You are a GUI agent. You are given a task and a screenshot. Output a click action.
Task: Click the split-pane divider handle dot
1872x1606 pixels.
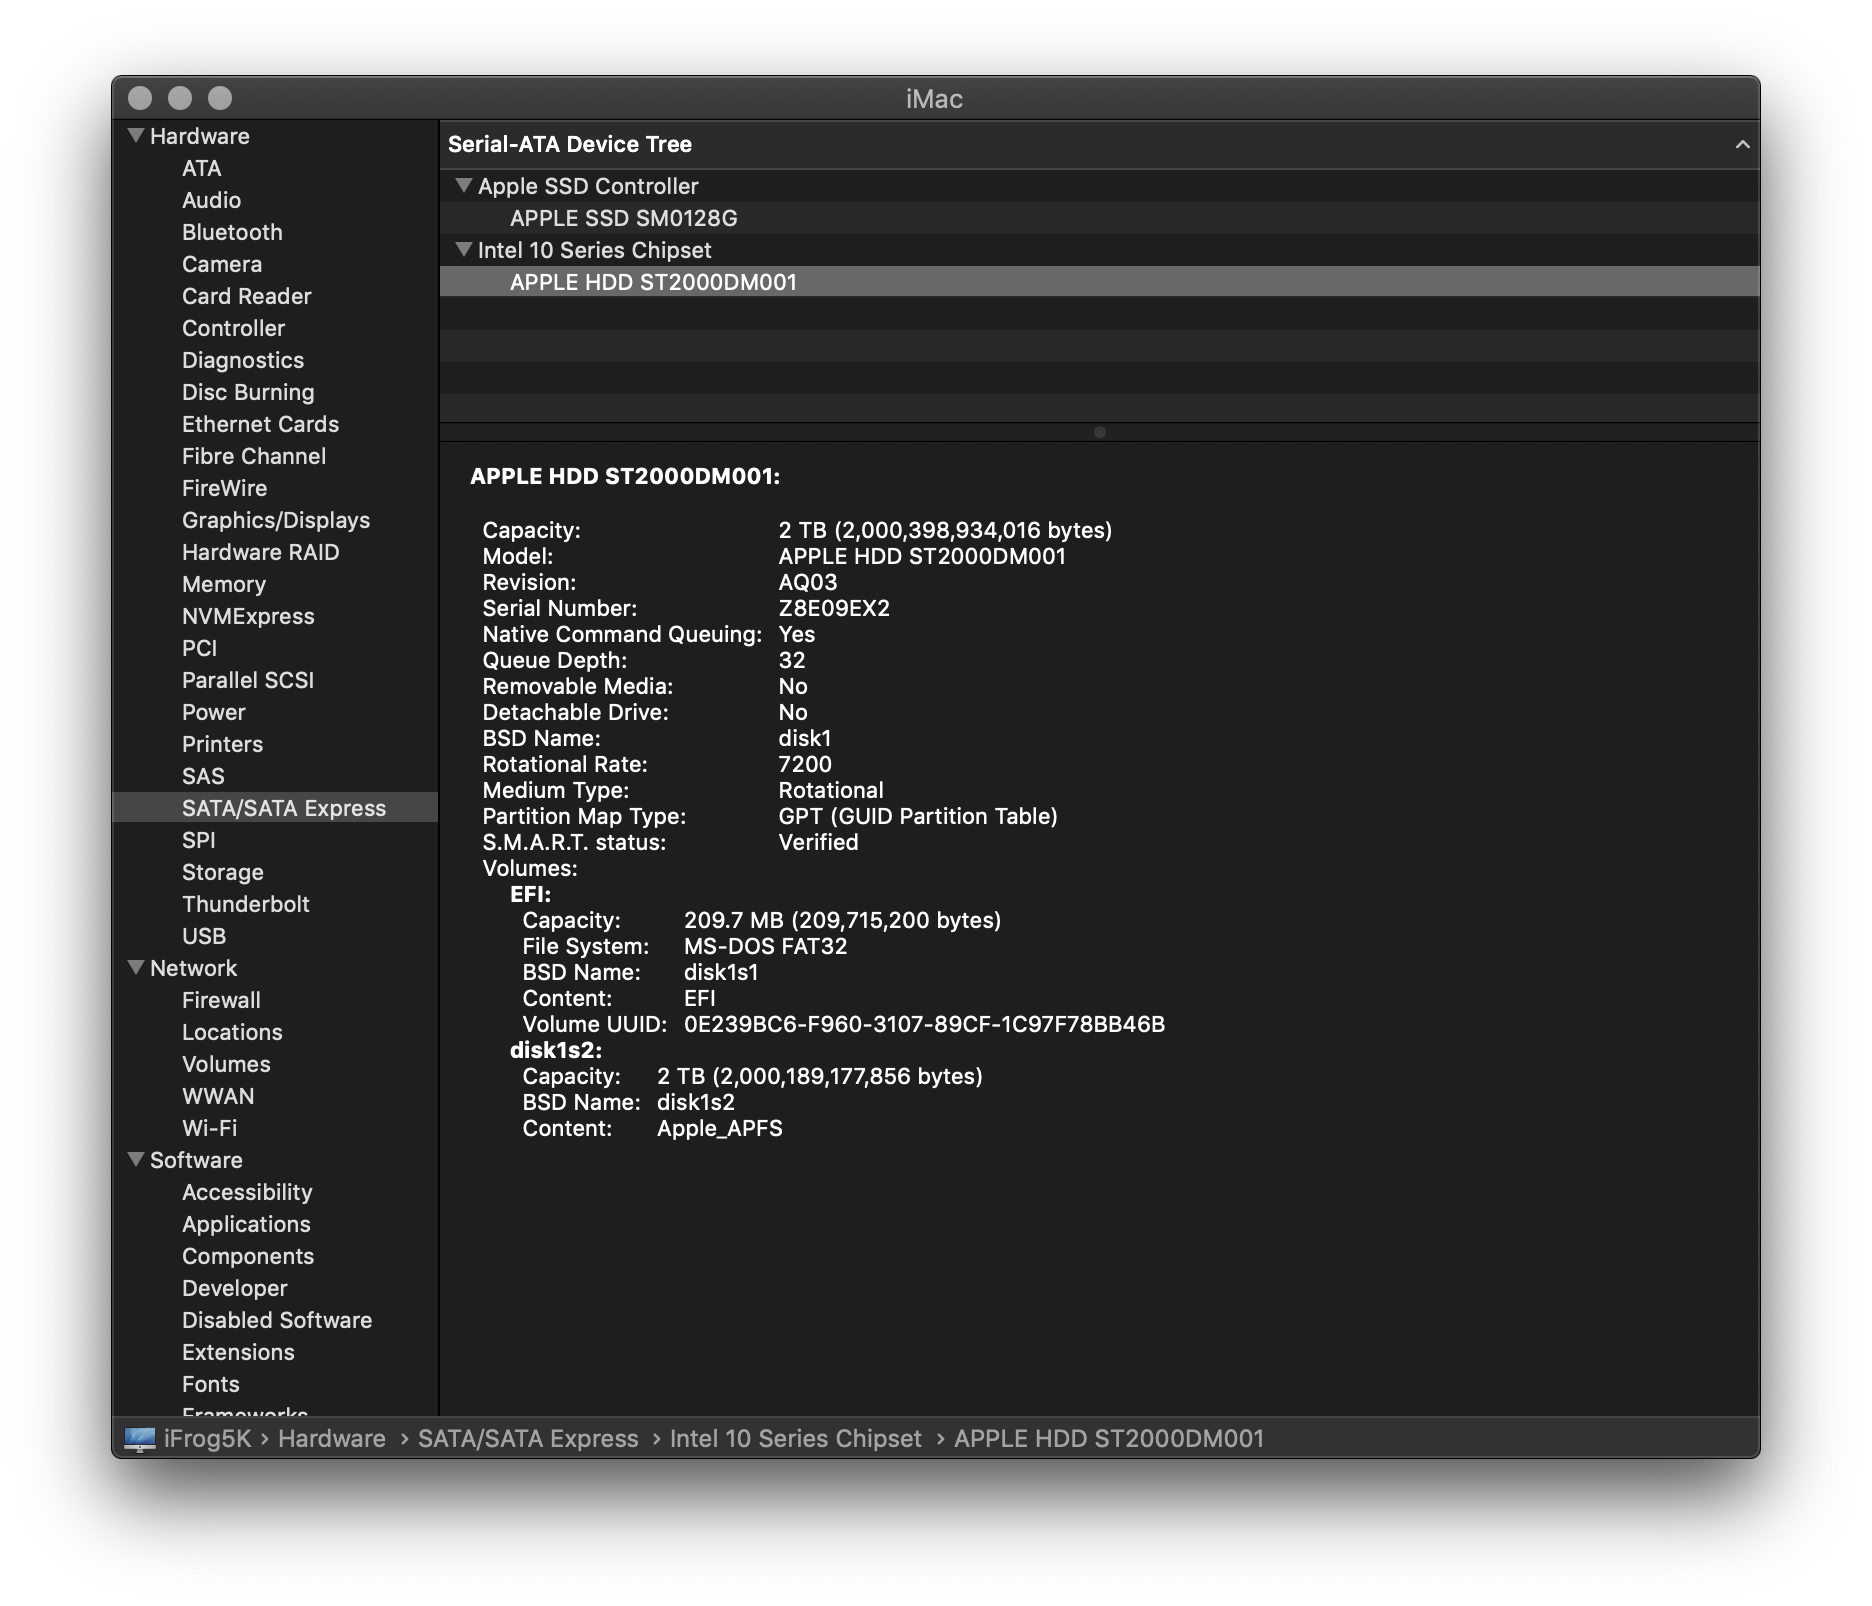click(1099, 432)
